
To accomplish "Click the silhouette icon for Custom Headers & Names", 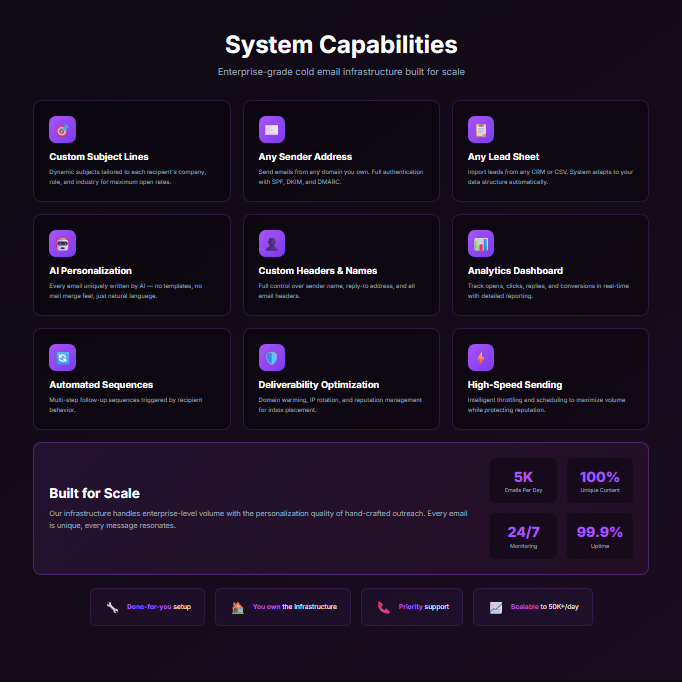I will 272,243.
